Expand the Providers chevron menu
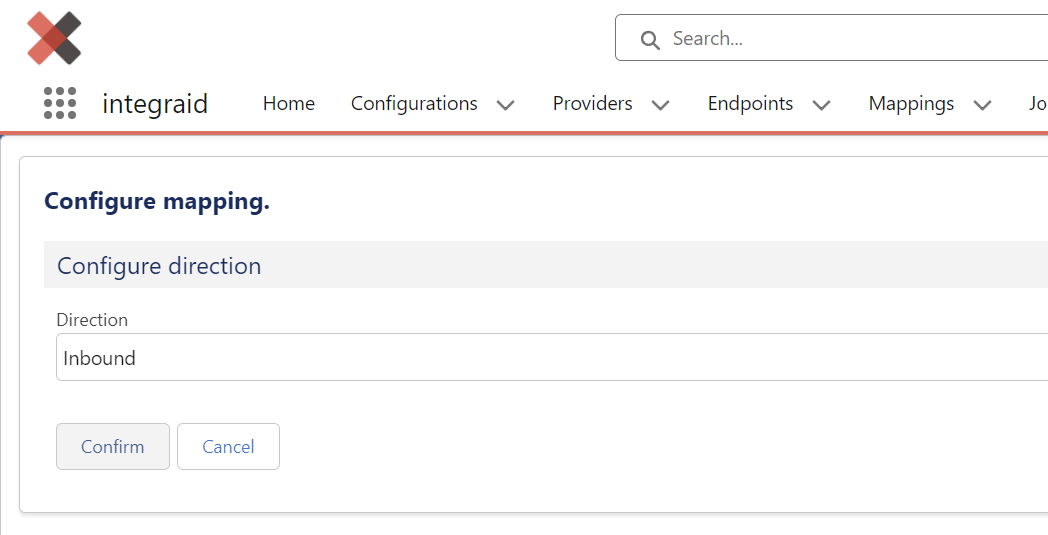This screenshot has height=535, width=1048. (660, 105)
